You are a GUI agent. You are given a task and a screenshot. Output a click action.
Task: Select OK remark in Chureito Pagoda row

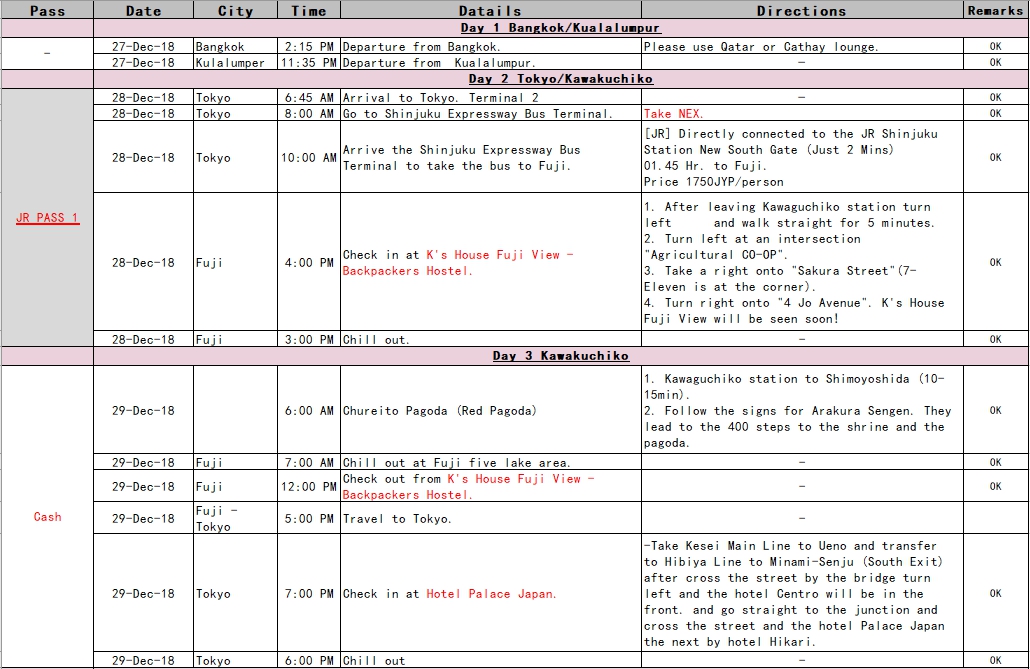(996, 410)
